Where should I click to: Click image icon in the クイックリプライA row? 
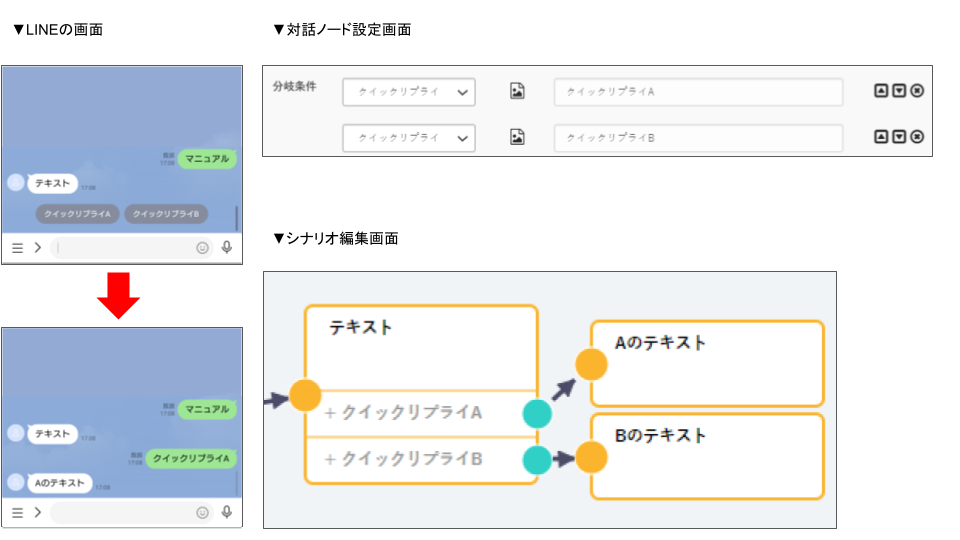pos(517,91)
